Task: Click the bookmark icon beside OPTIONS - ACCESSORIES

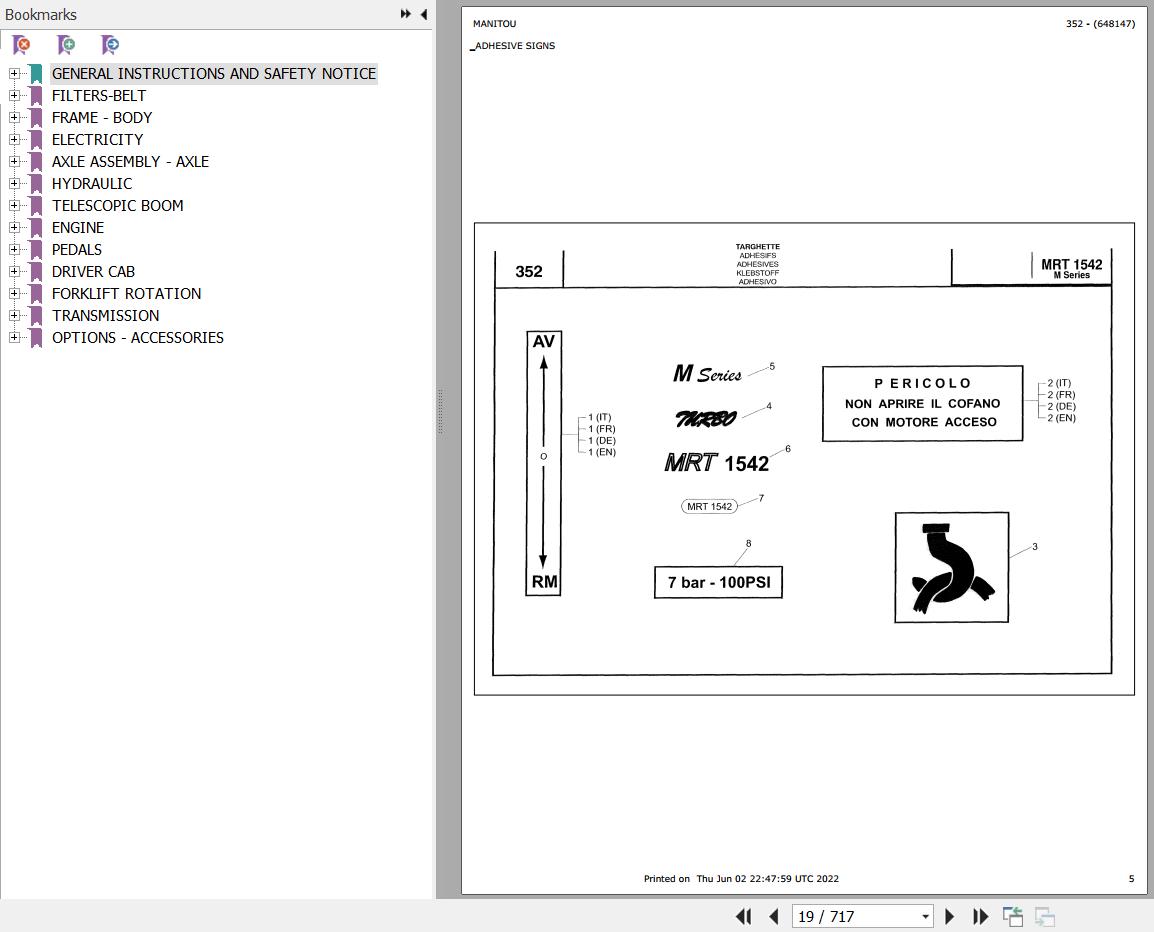Action: [35, 337]
